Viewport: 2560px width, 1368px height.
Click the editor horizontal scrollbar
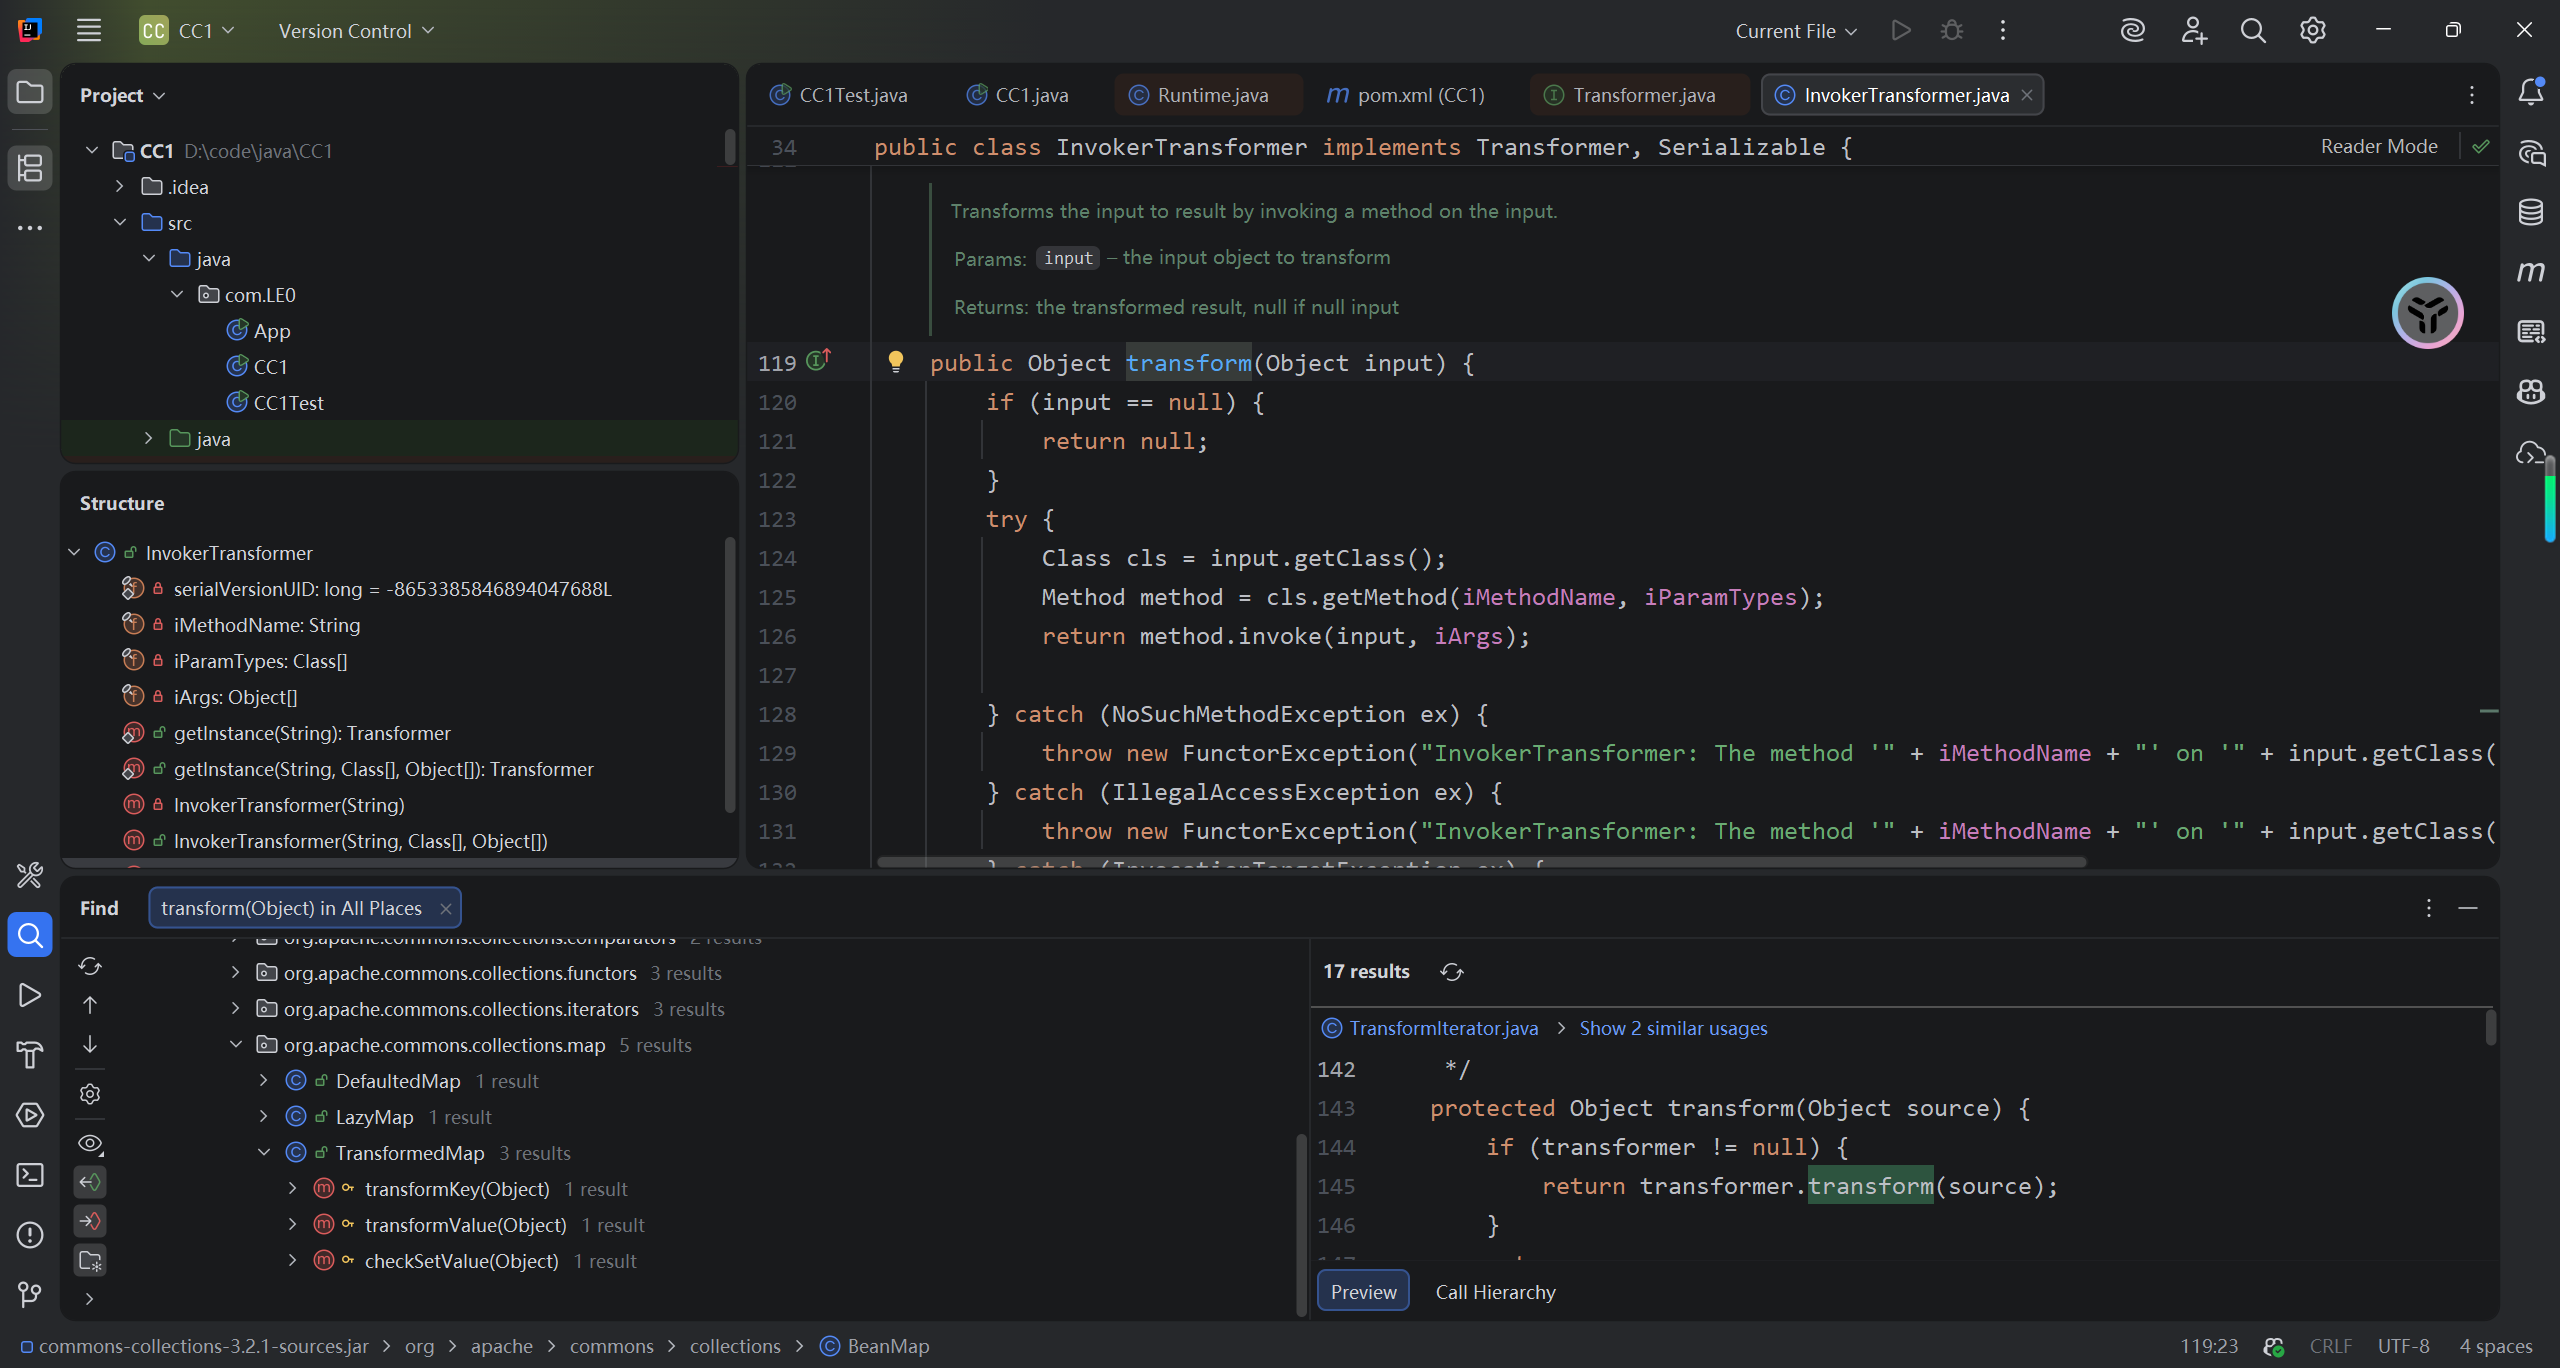(x=1480, y=862)
